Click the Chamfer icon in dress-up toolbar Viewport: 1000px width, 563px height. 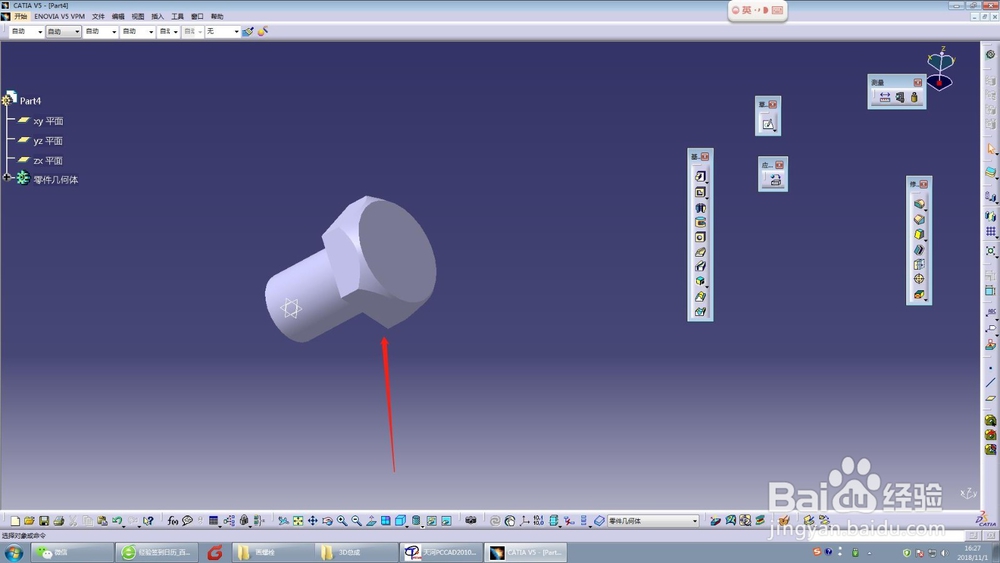point(919,219)
